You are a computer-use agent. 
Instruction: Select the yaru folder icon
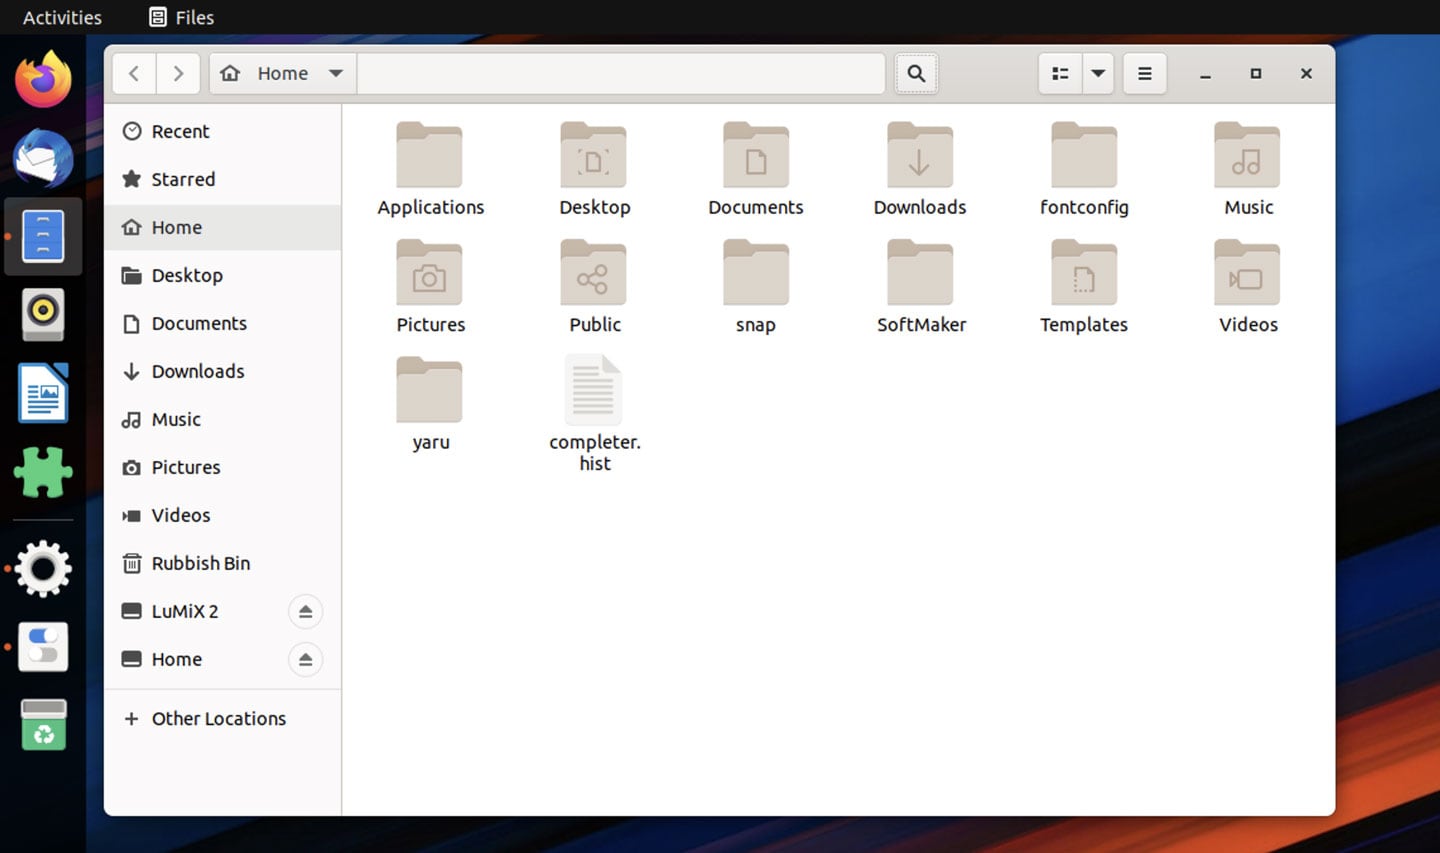click(x=429, y=389)
